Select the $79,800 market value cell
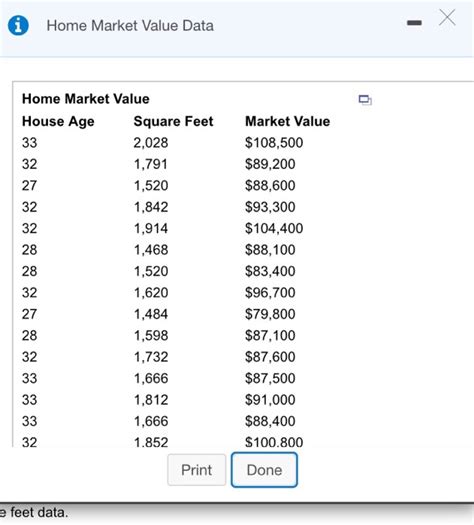Image resolution: width=474 pixels, height=525 pixels. [270, 314]
